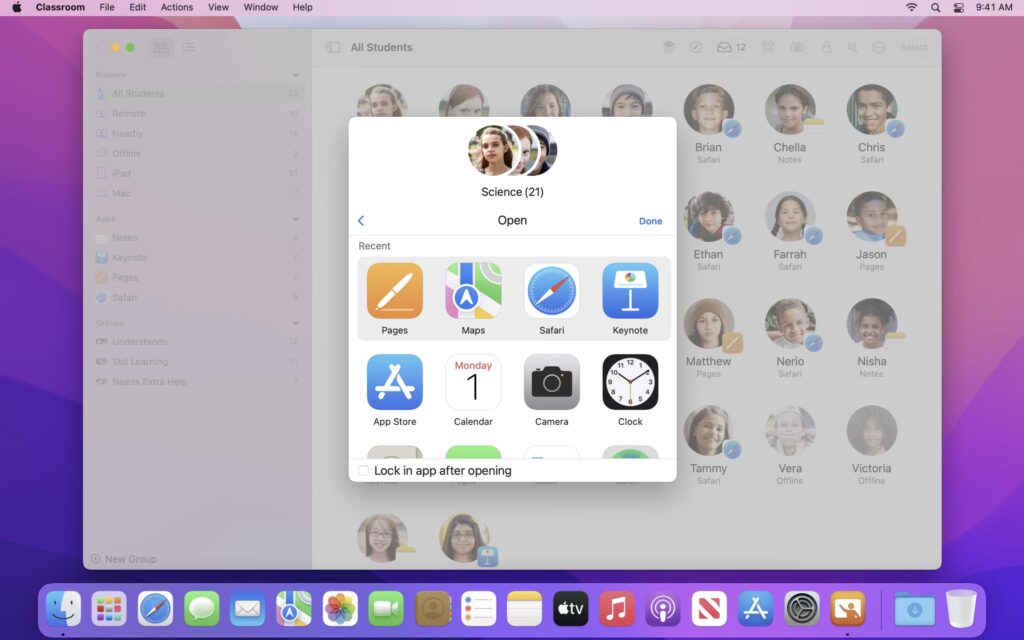Open the Window menu in menu bar
This screenshot has width=1024, height=640.
pos(261,7)
